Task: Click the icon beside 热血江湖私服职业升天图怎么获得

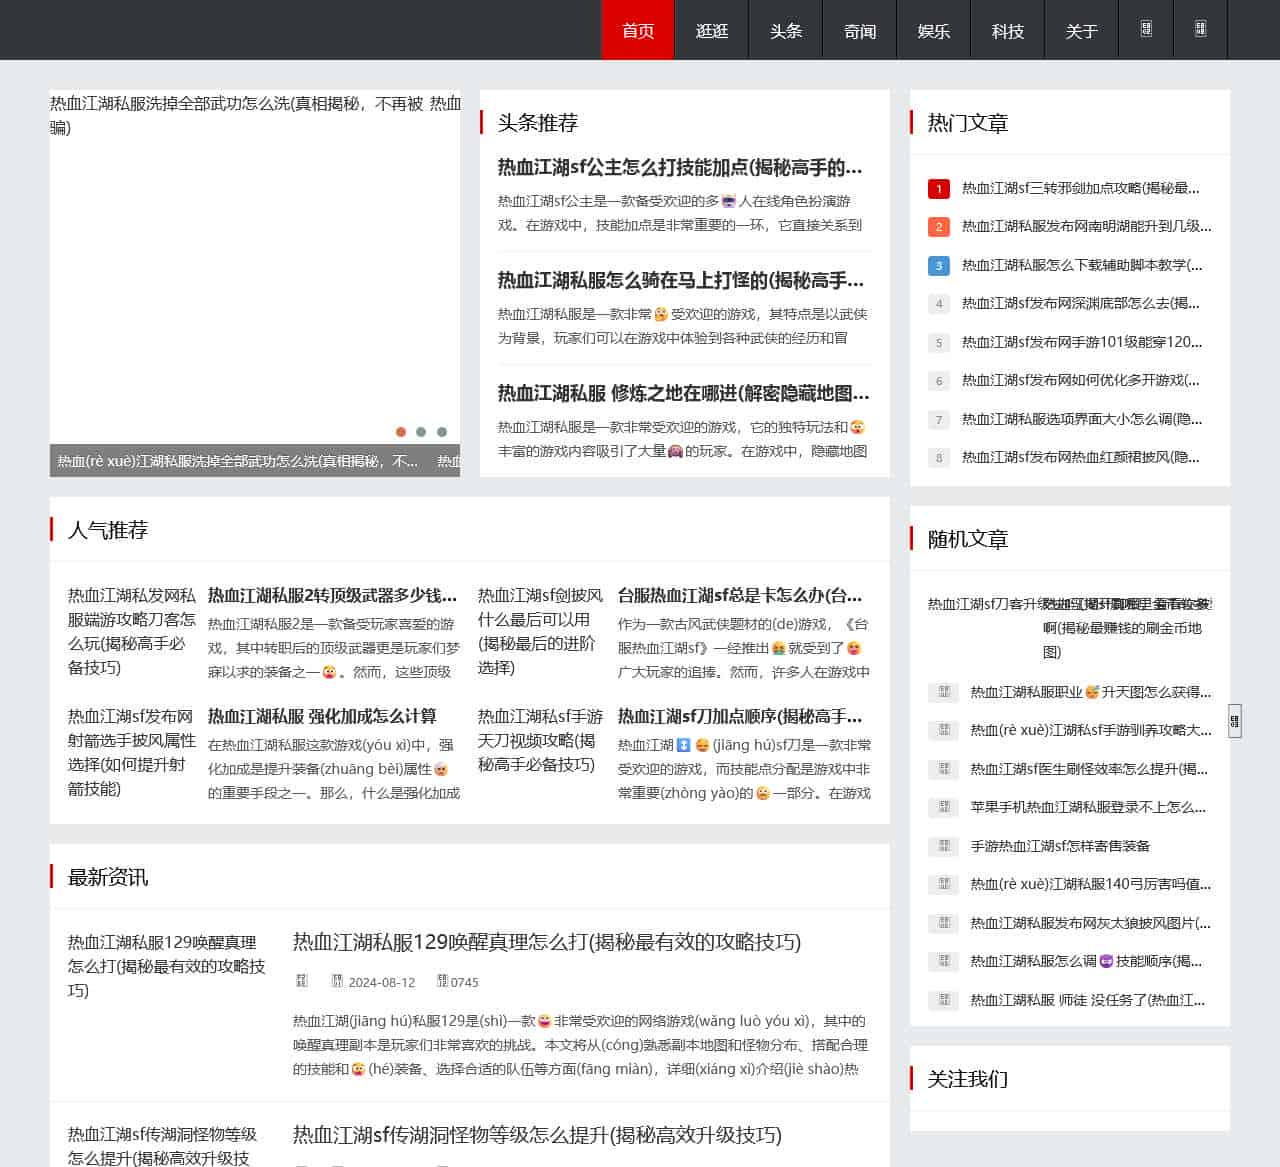Action: (x=943, y=691)
